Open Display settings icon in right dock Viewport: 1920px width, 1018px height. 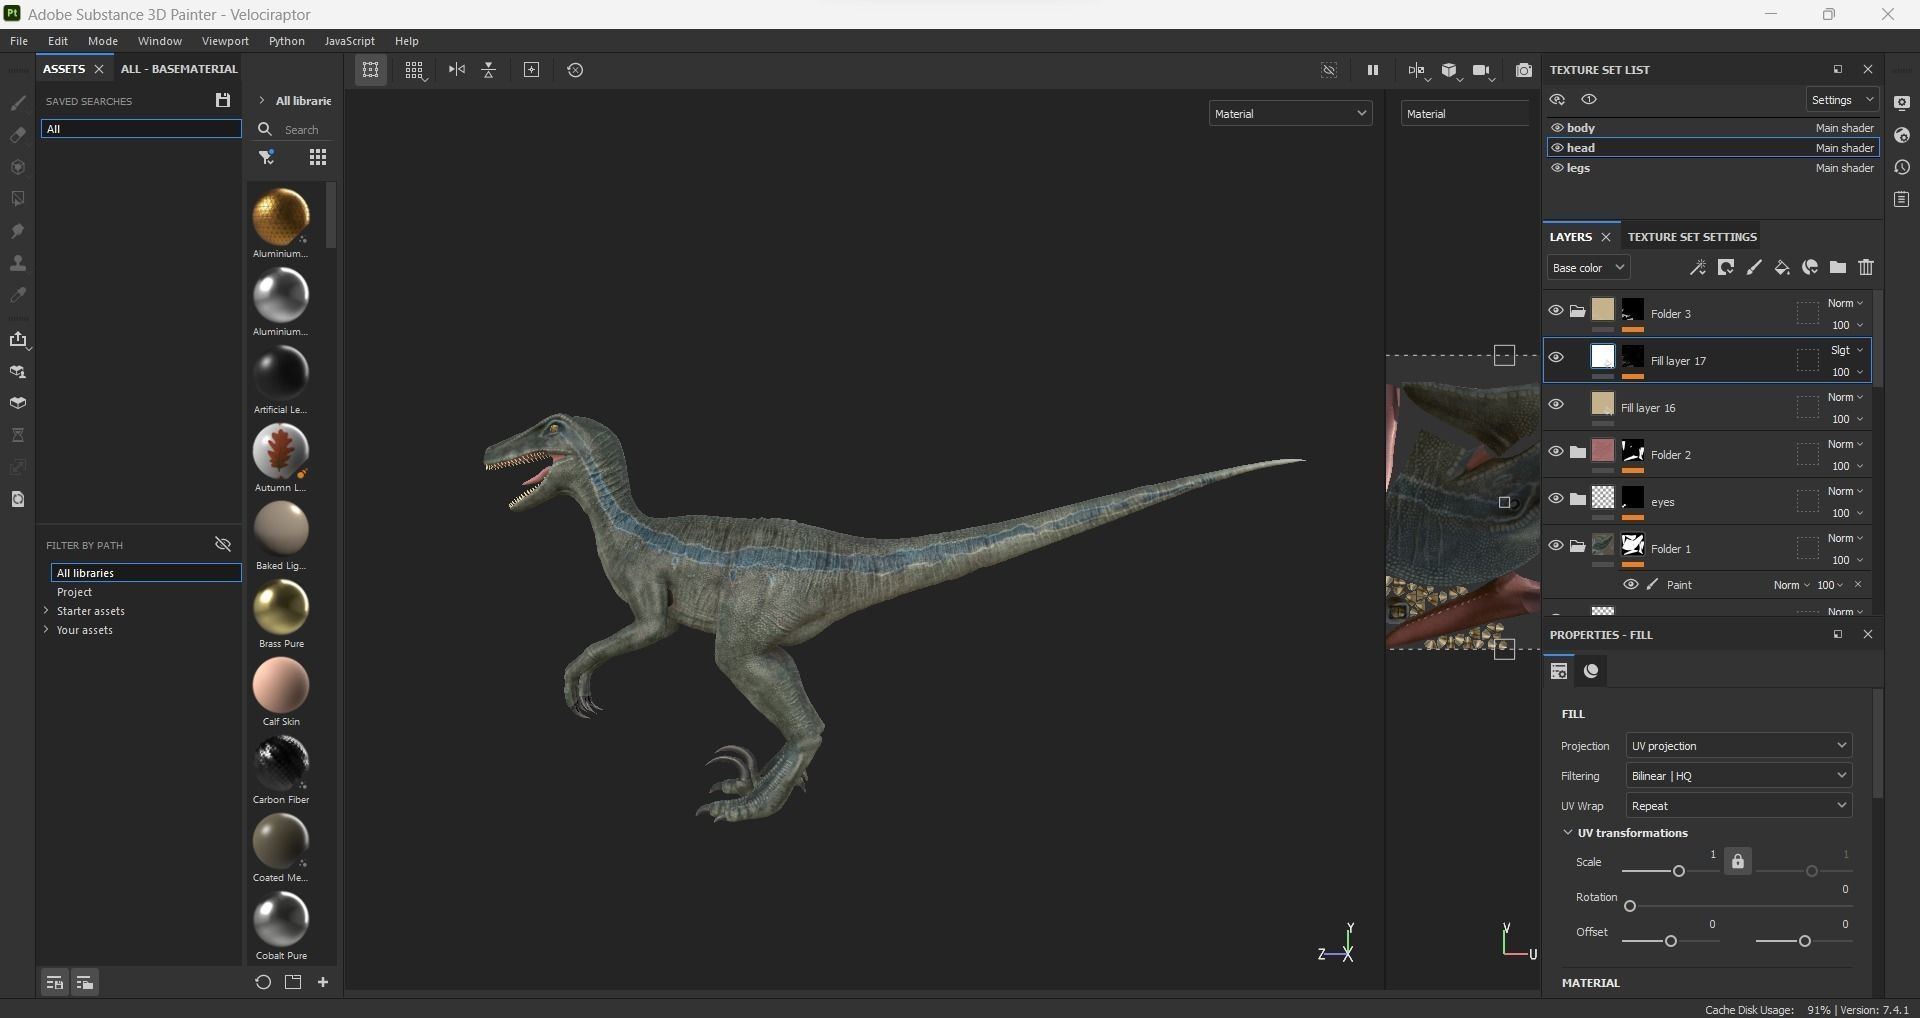tap(1902, 103)
